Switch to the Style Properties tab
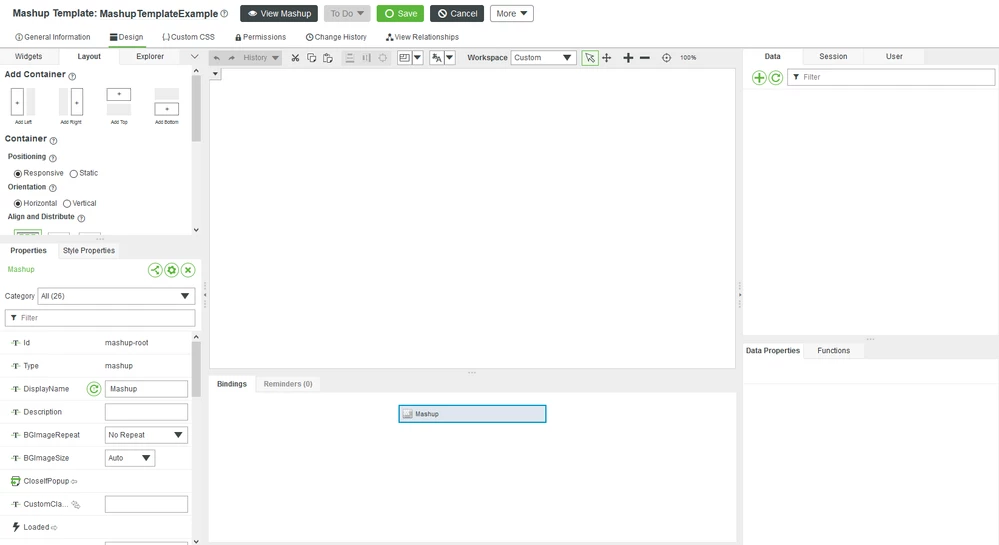Viewport: 999px width, 545px height. [89, 251]
